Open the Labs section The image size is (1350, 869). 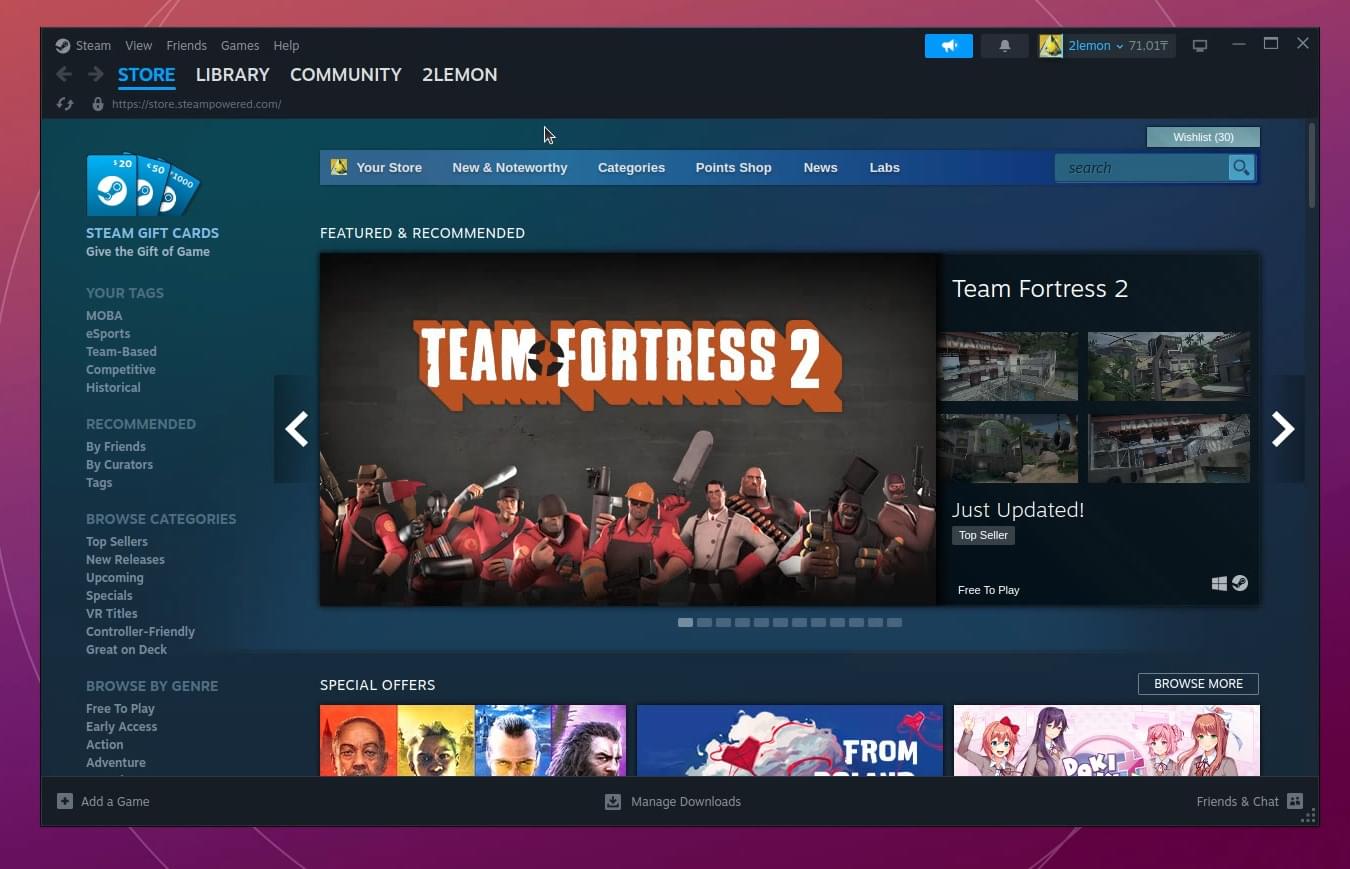(885, 167)
